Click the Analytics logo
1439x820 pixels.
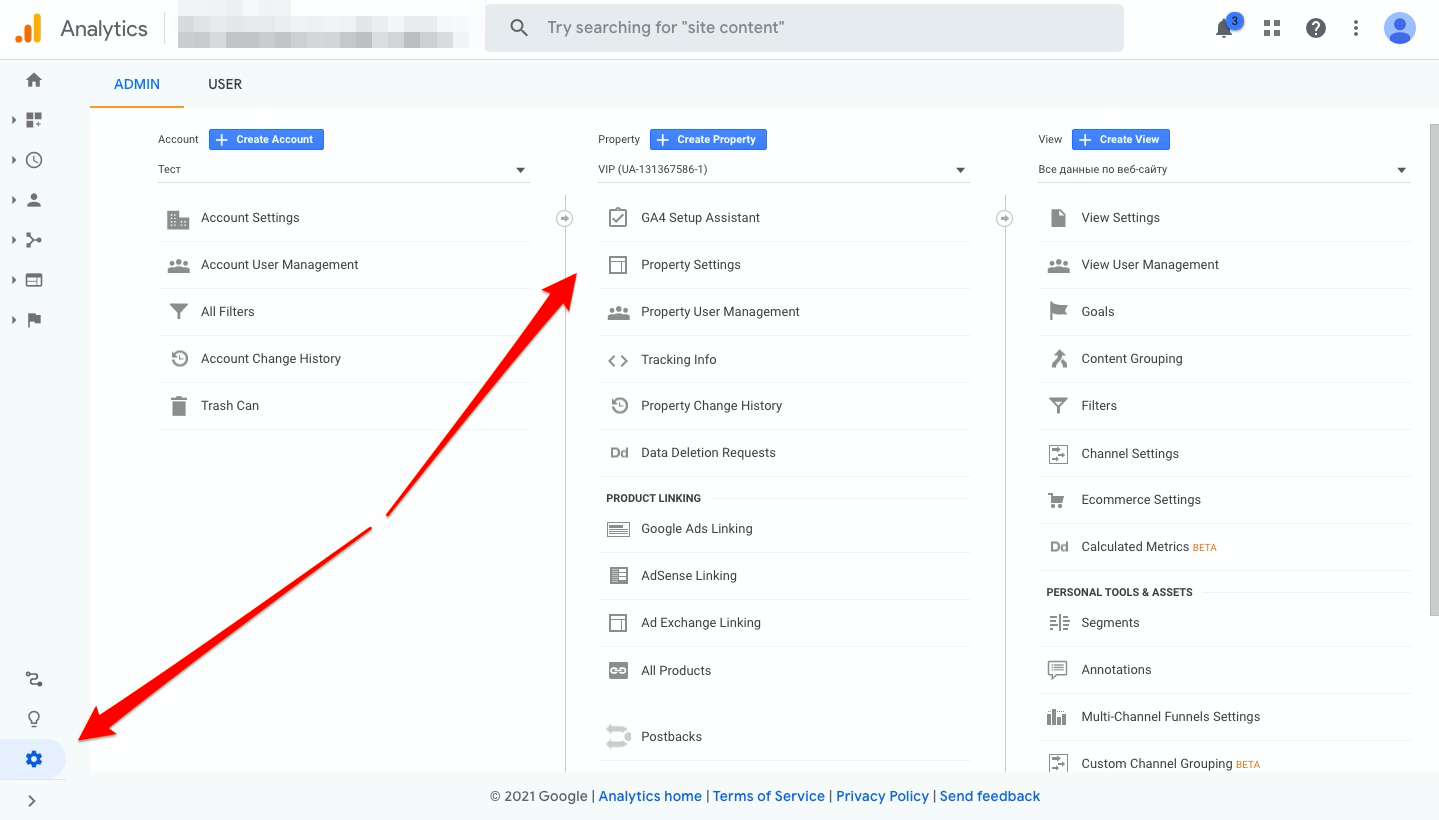pos(29,28)
